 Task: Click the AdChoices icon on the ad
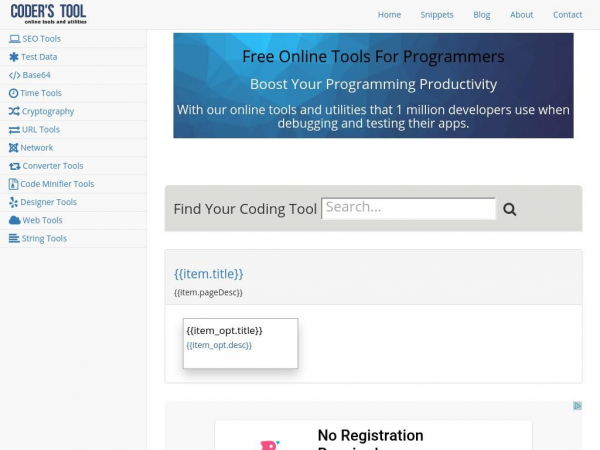pos(577,406)
